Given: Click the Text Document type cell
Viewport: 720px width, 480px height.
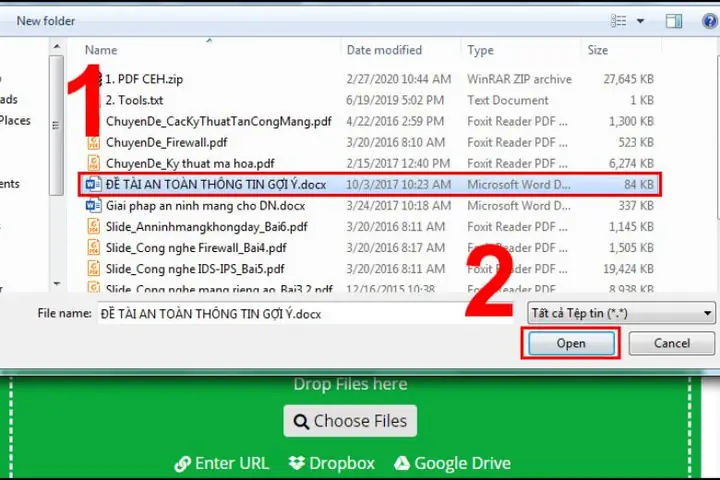Looking at the screenshot, I should (x=508, y=100).
